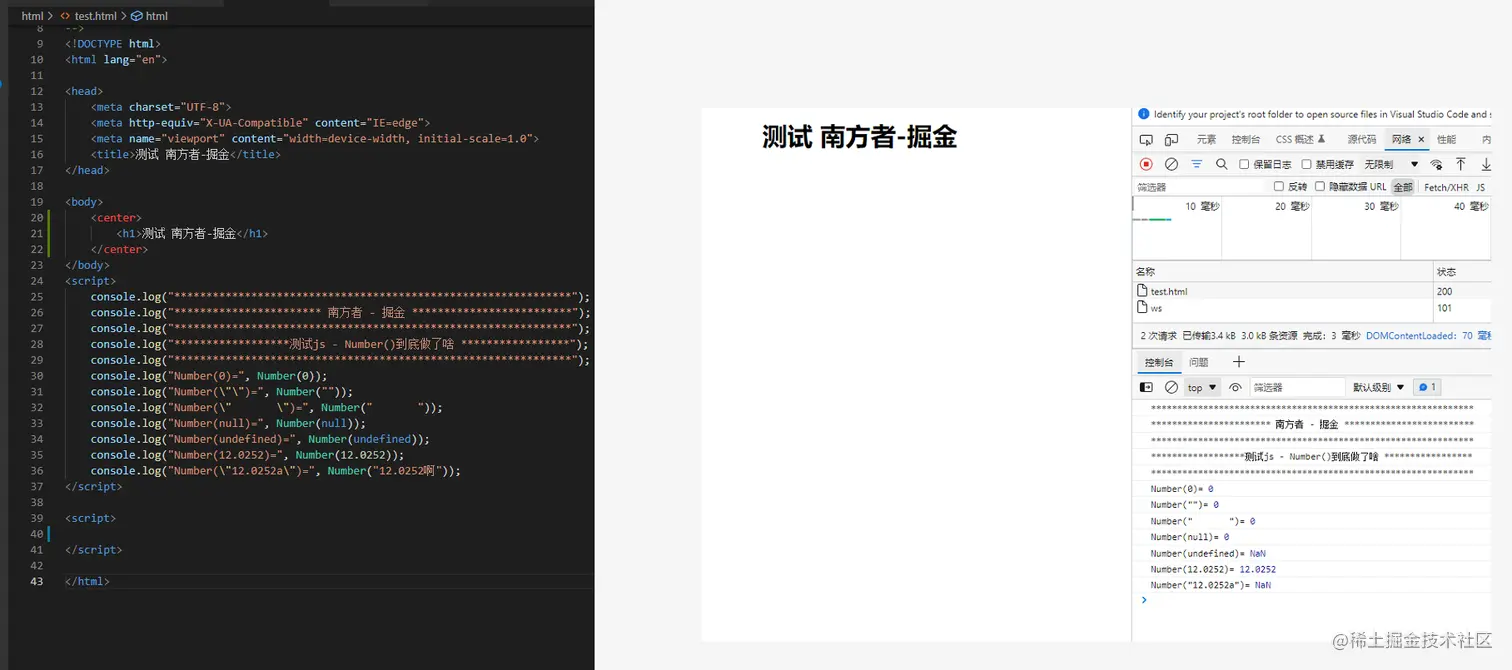Click test.html file icon in breadcrumb
Image resolution: width=1512 pixels, height=670 pixels.
(65, 16)
